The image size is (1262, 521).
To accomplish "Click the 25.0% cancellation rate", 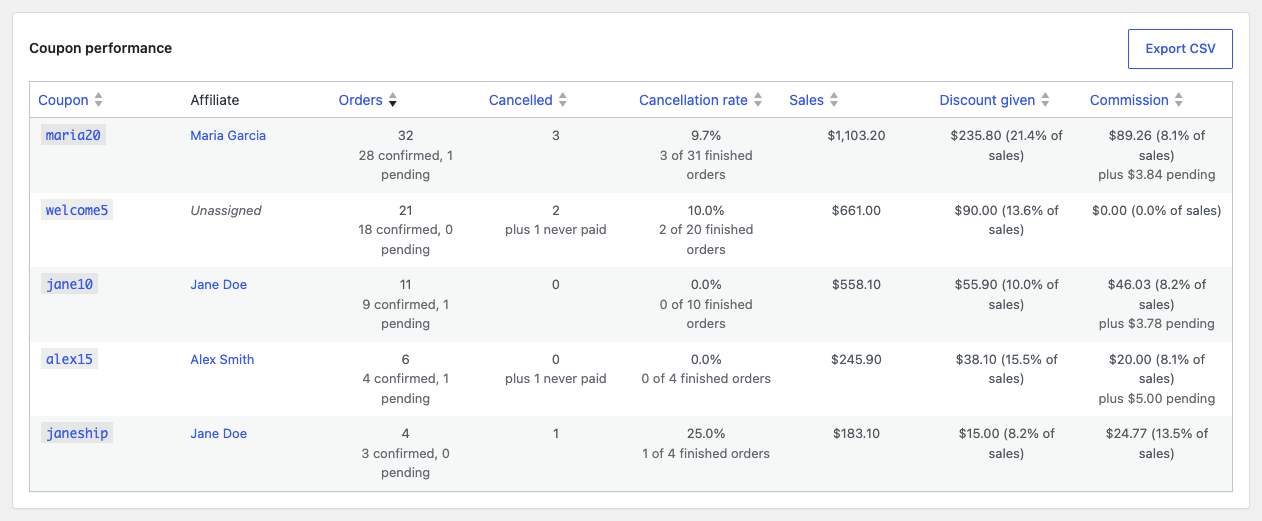I will (x=706, y=434).
